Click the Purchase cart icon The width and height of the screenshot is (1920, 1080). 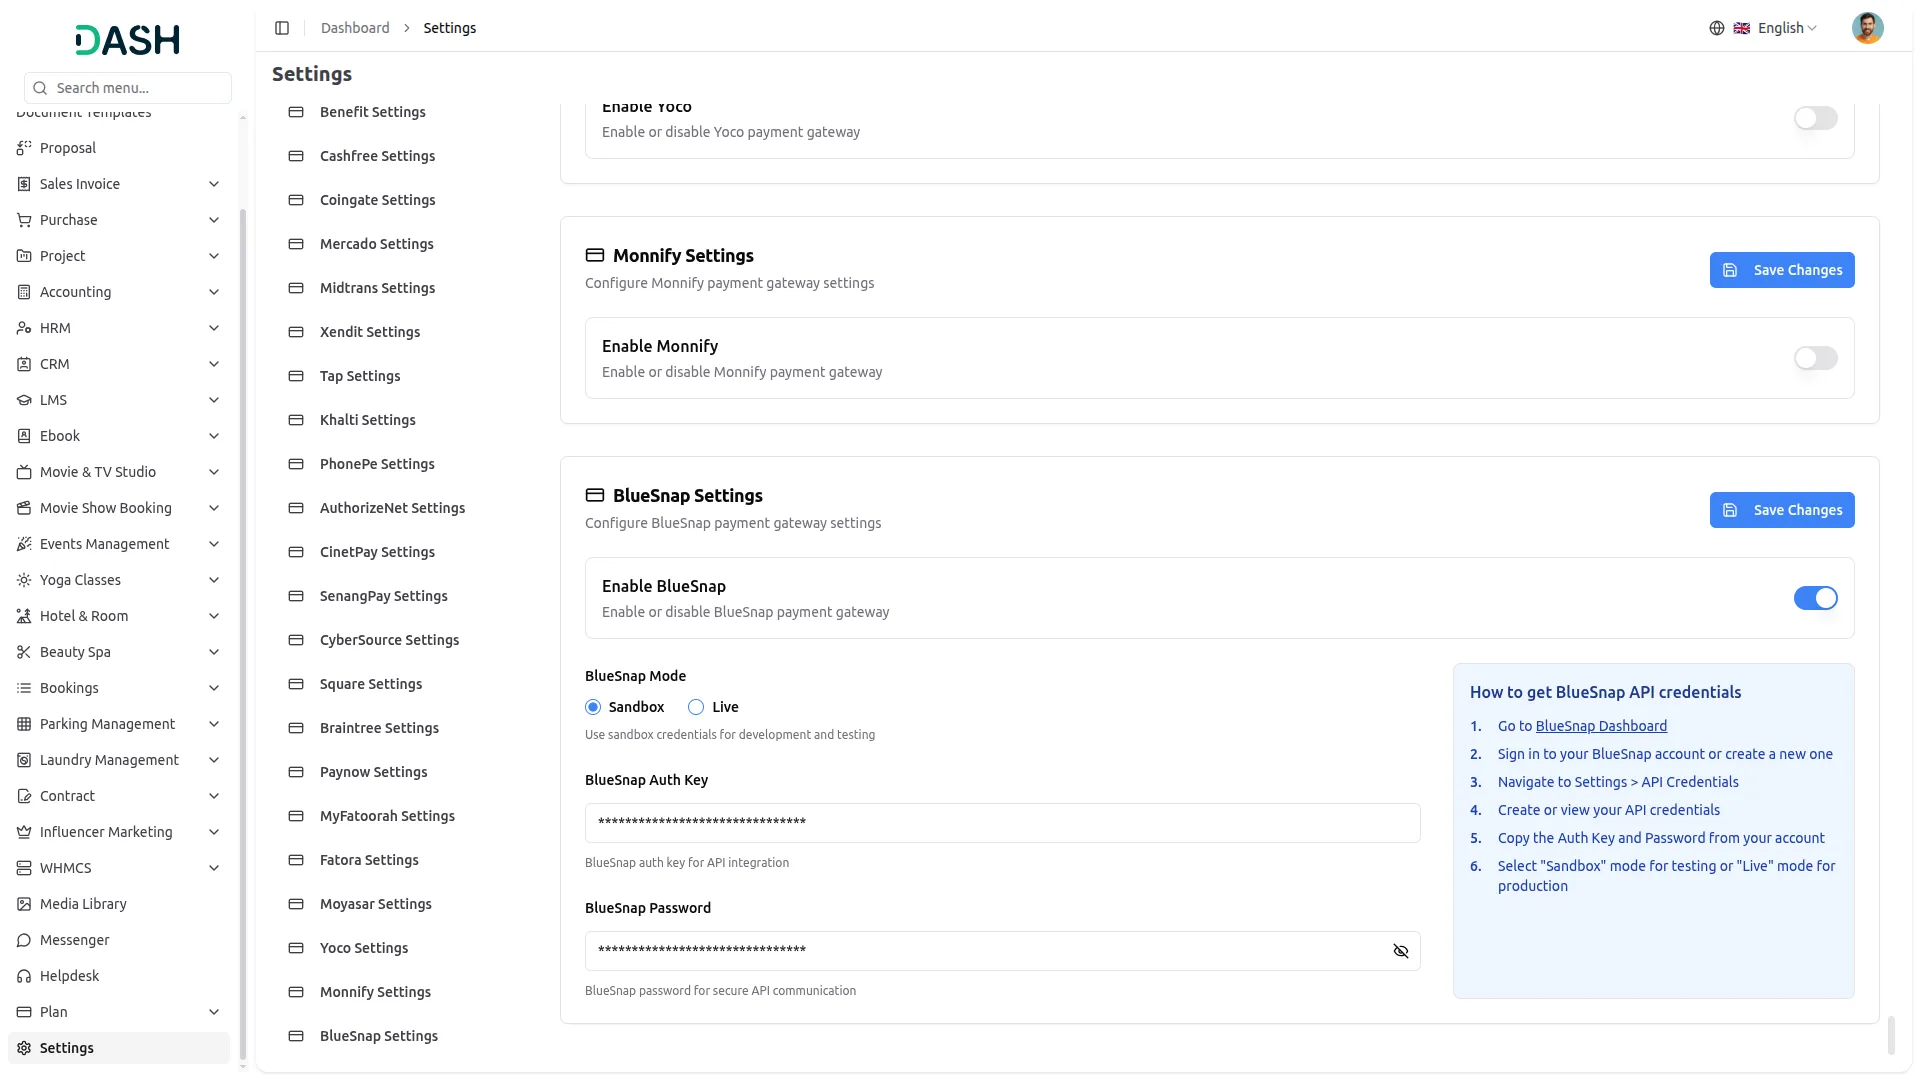(24, 220)
